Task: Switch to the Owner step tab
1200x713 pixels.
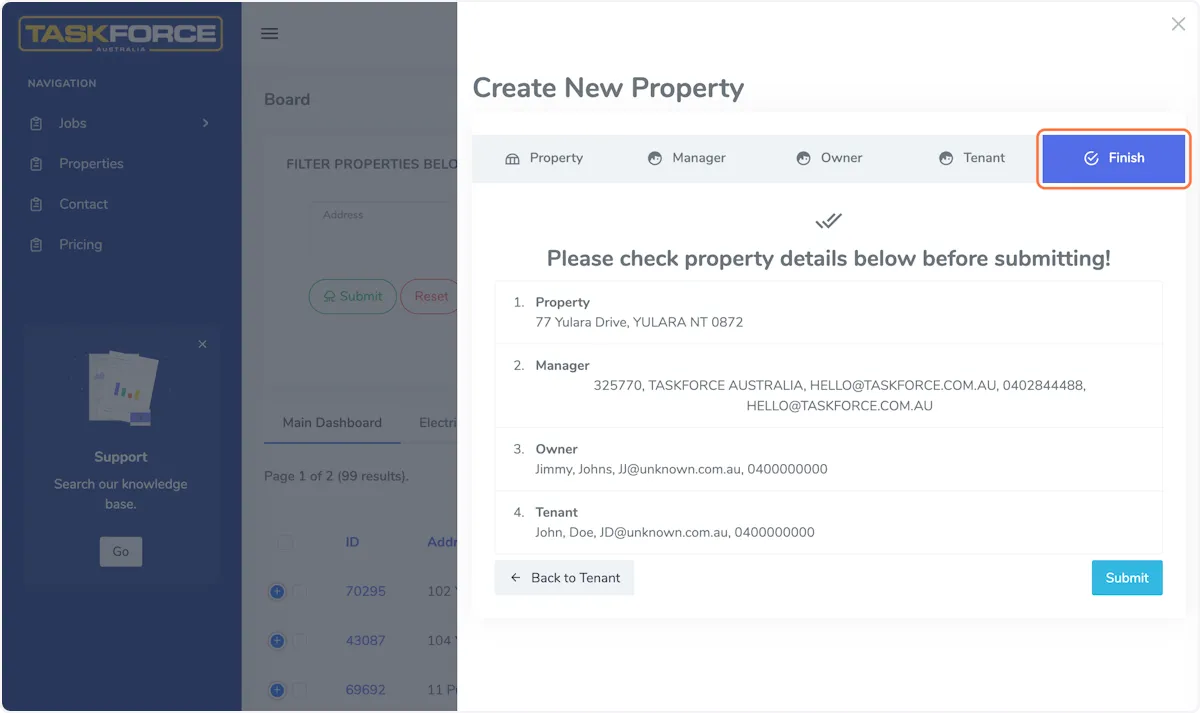Action: coord(829,158)
